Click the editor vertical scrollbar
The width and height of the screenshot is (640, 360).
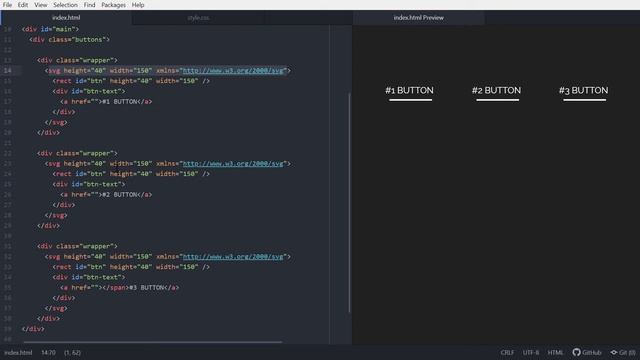click(x=349, y=203)
